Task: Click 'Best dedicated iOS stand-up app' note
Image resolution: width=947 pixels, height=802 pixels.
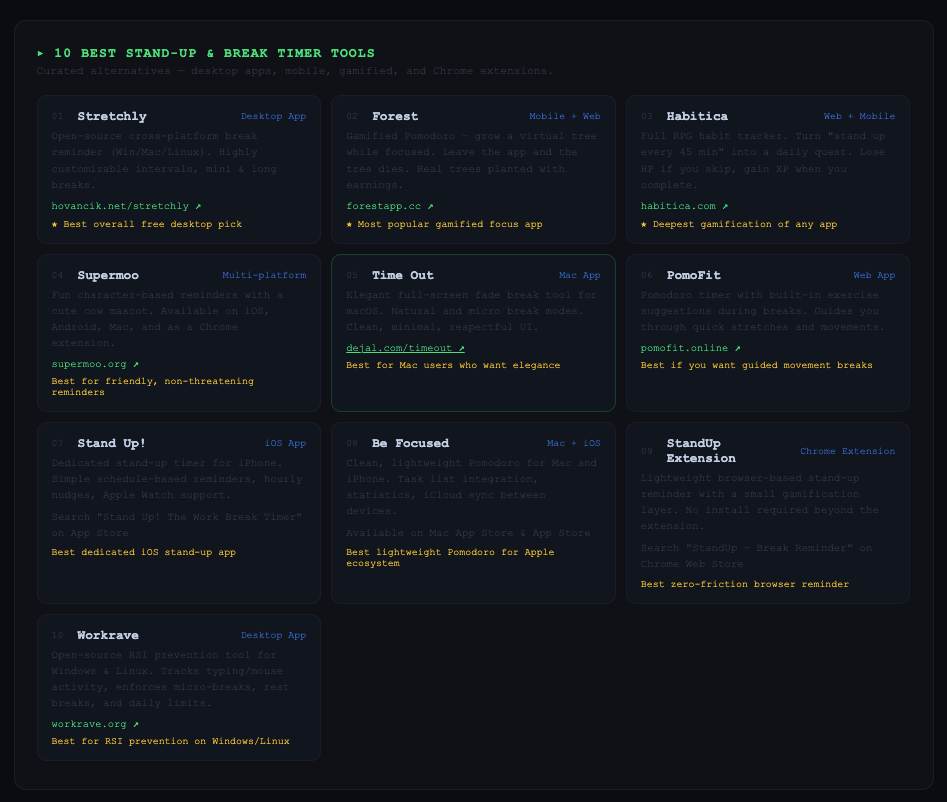Action: (144, 552)
